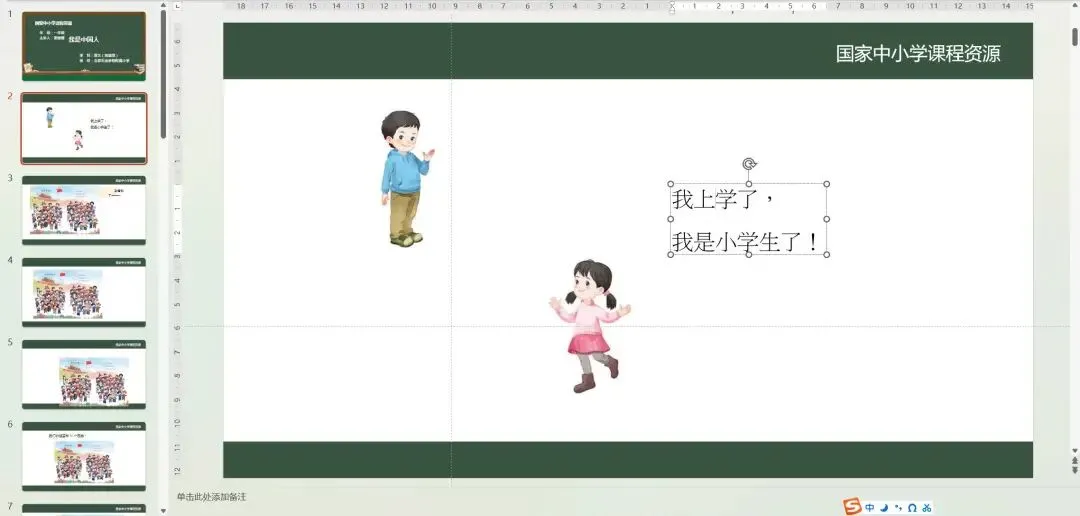Screen dimensions: 1080x516
Task: Click the editor scrollbar's single down arrow
Action: tap(1074, 451)
